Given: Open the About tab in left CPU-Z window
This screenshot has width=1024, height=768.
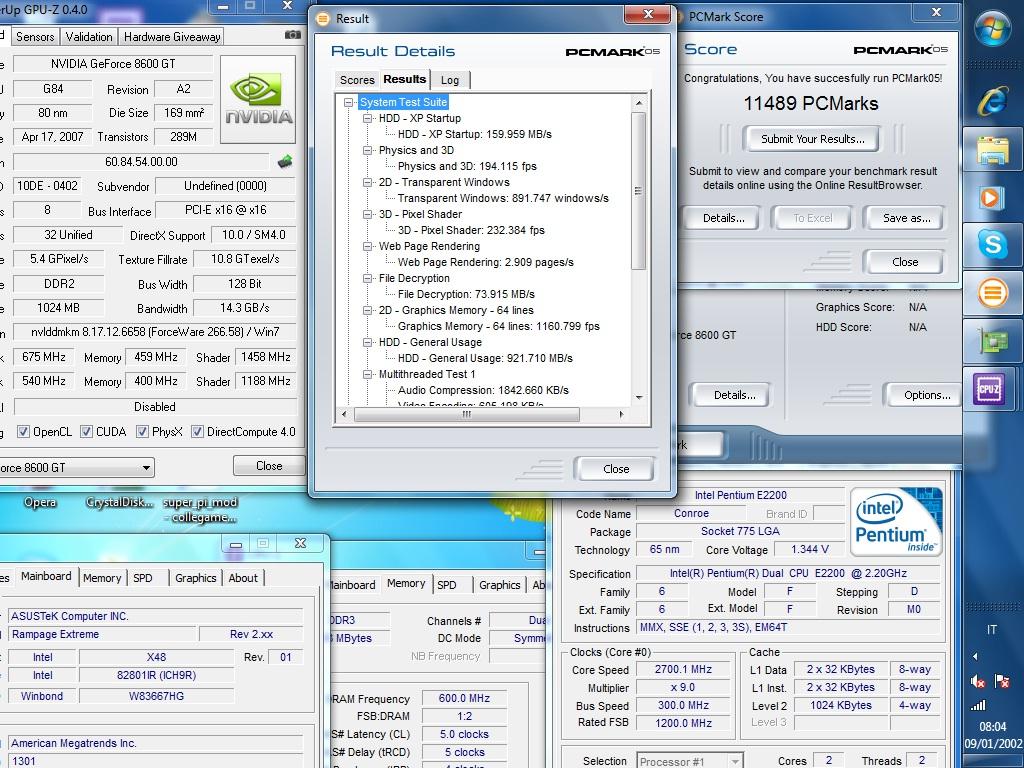Looking at the screenshot, I should click(243, 578).
